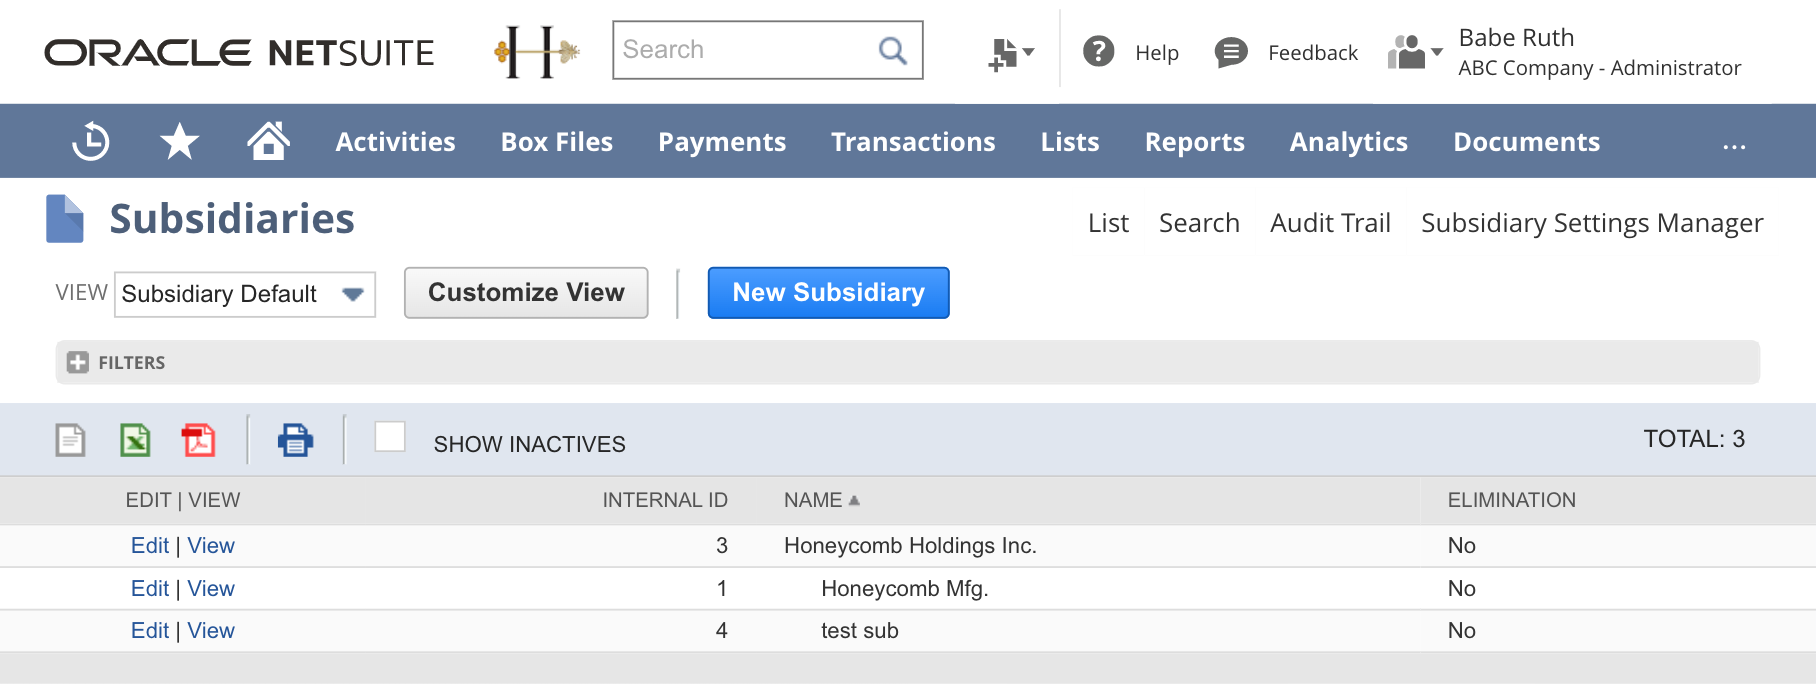Open the Lists menu

click(x=1070, y=142)
